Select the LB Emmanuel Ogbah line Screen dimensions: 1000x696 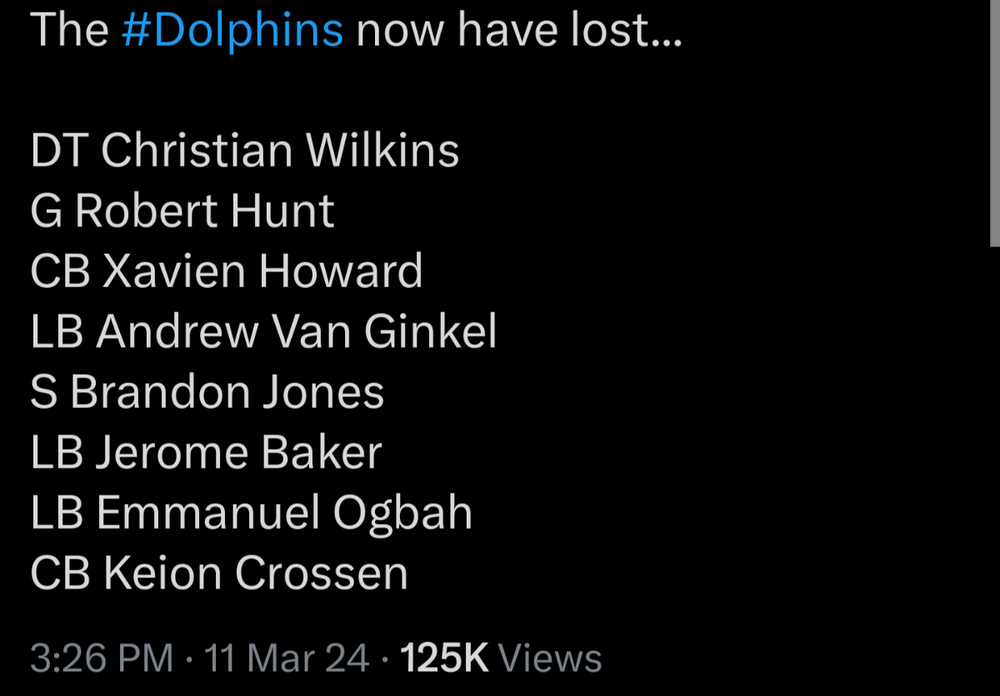pyautogui.click(x=251, y=513)
